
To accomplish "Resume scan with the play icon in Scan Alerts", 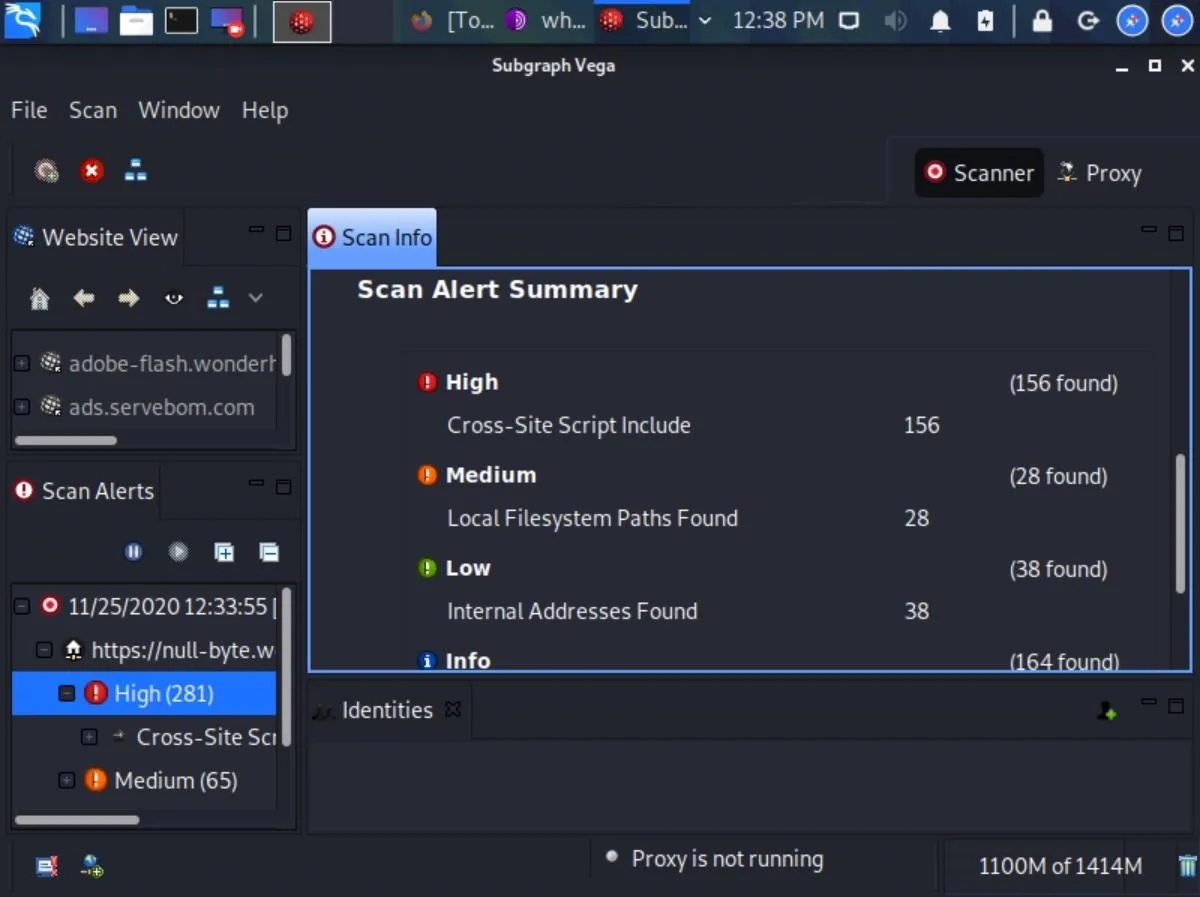I will tap(179, 552).
